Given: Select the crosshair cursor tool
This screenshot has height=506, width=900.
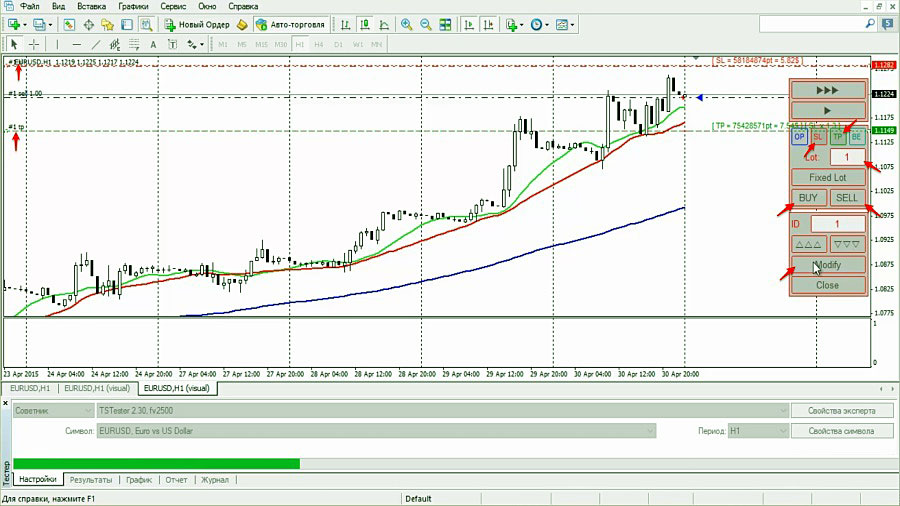Looking at the screenshot, I should point(34,44).
